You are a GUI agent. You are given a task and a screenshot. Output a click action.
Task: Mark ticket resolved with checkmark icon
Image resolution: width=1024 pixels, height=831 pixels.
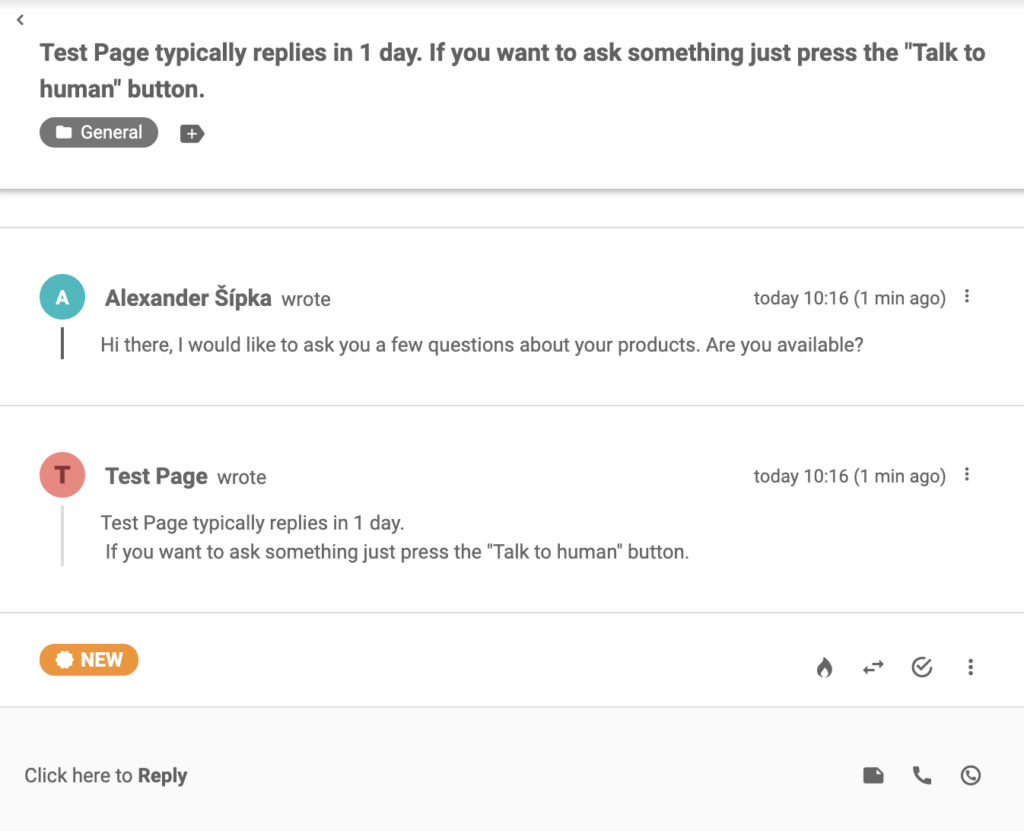click(922, 667)
